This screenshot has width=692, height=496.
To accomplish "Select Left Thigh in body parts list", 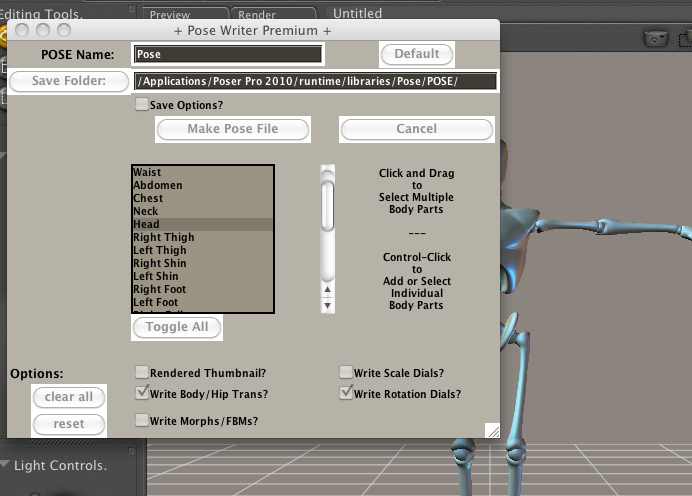I will 203,250.
